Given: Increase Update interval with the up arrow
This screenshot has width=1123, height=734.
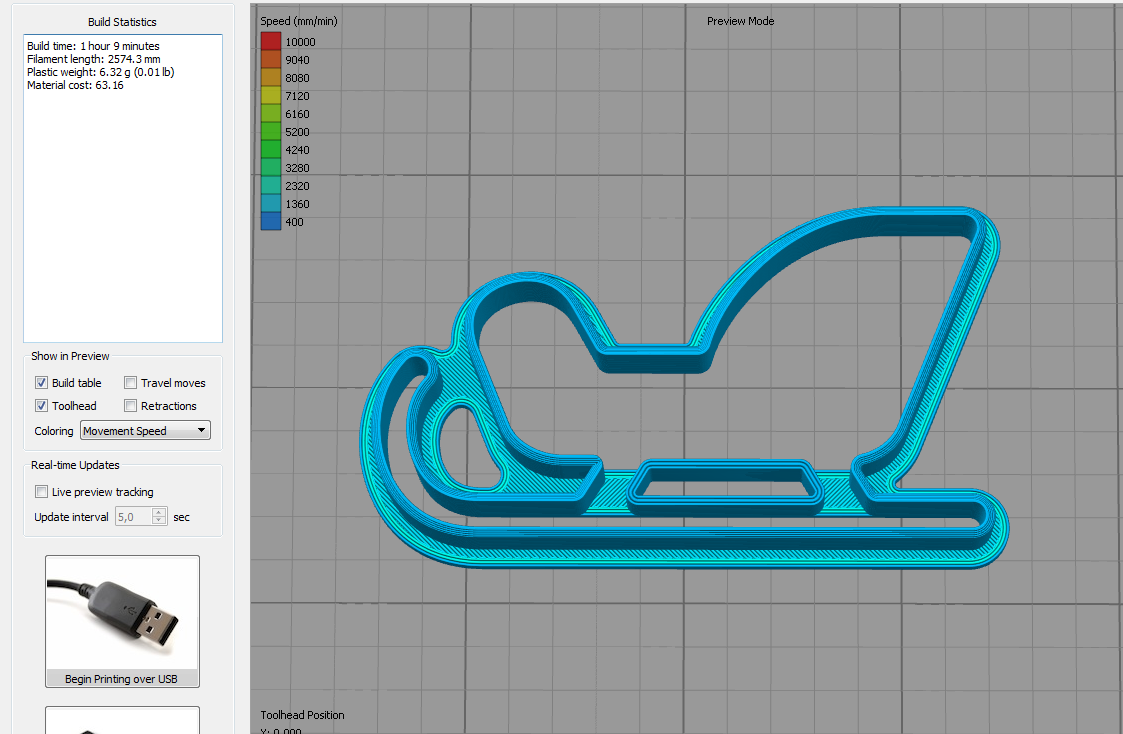Looking at the screenshot, I should tap(158, 512).
